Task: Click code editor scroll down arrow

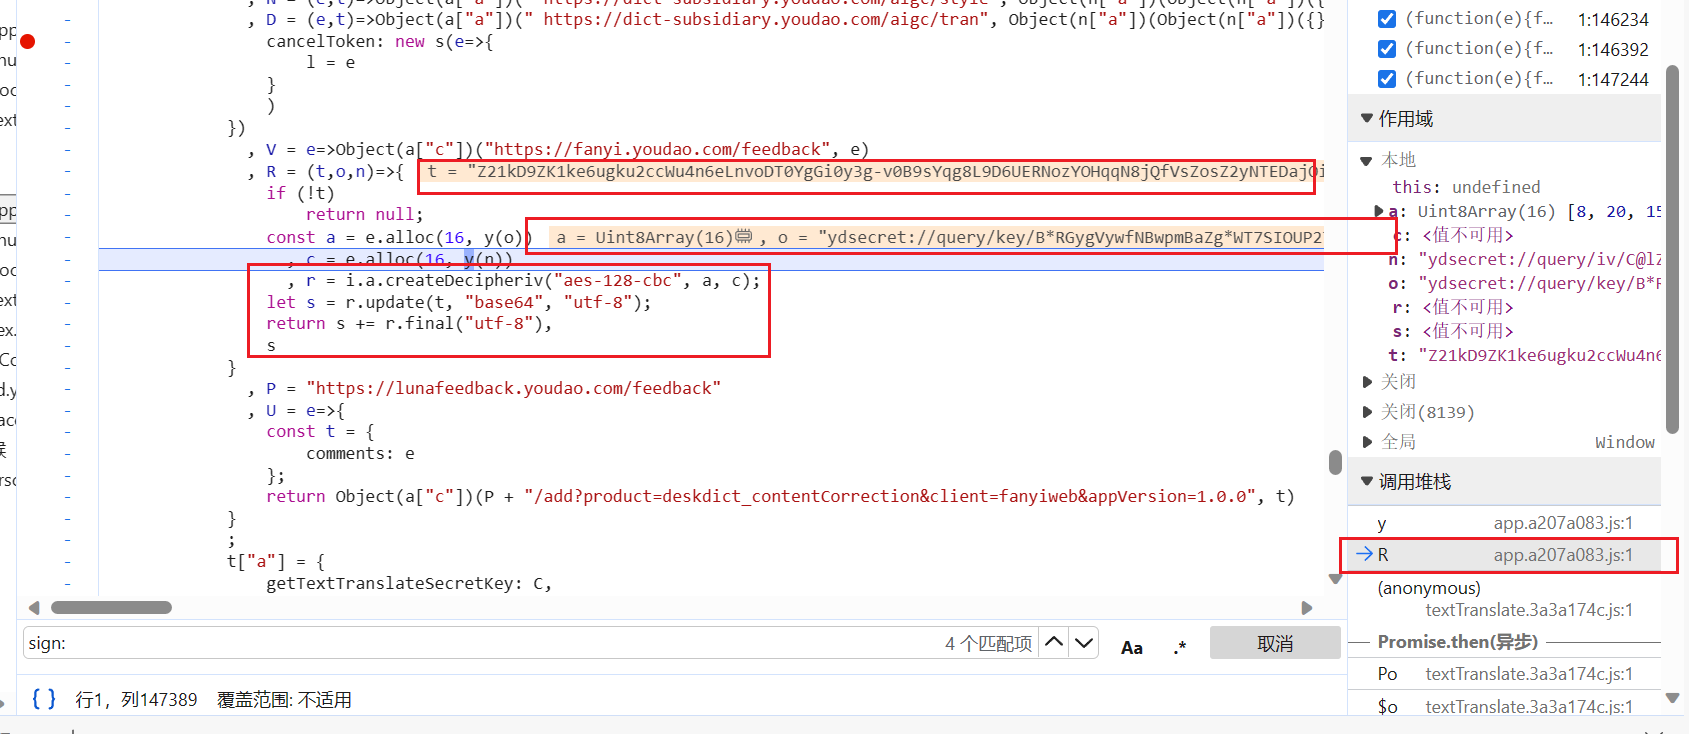Action: coord(1335,579)
